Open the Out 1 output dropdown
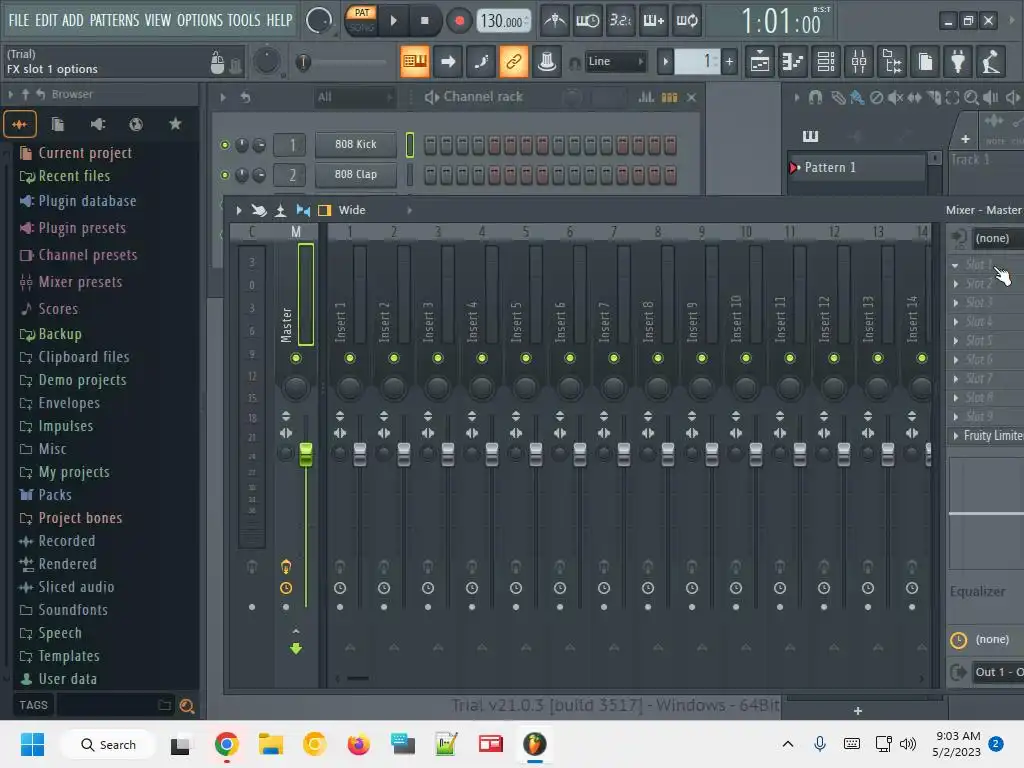This screenshot has width=1024, height=768. pos(997,672)
